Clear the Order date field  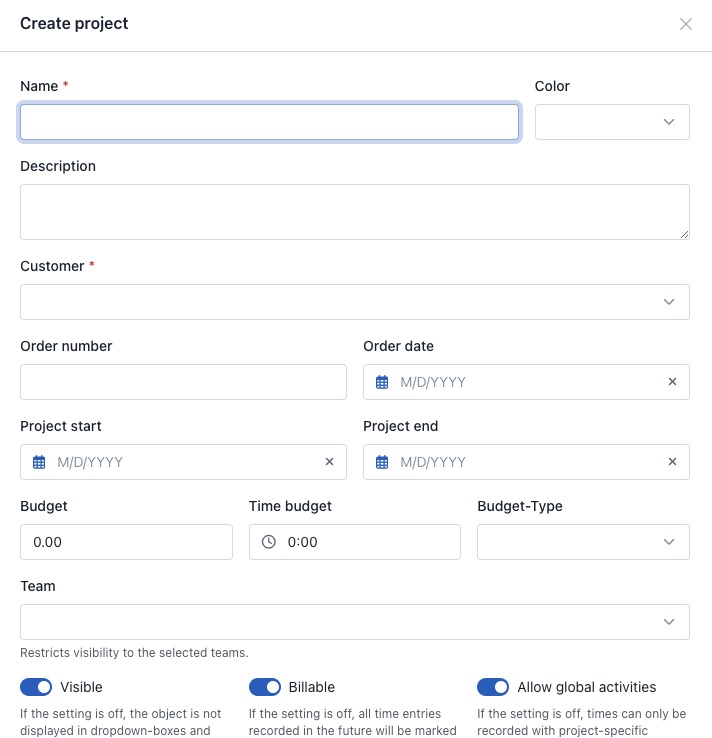pyautogui.click(x=672, y=382)
